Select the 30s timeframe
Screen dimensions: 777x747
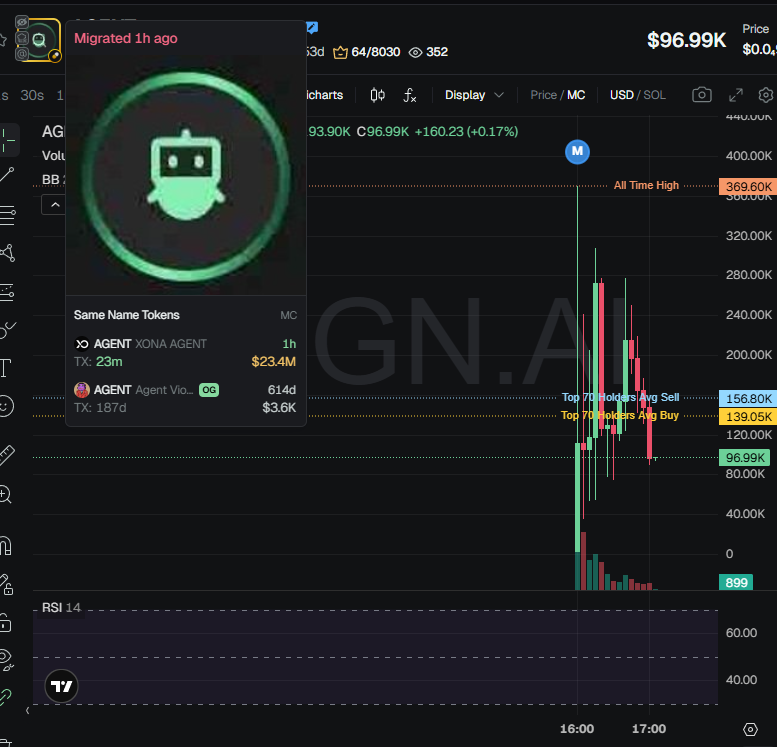[32, 95]
